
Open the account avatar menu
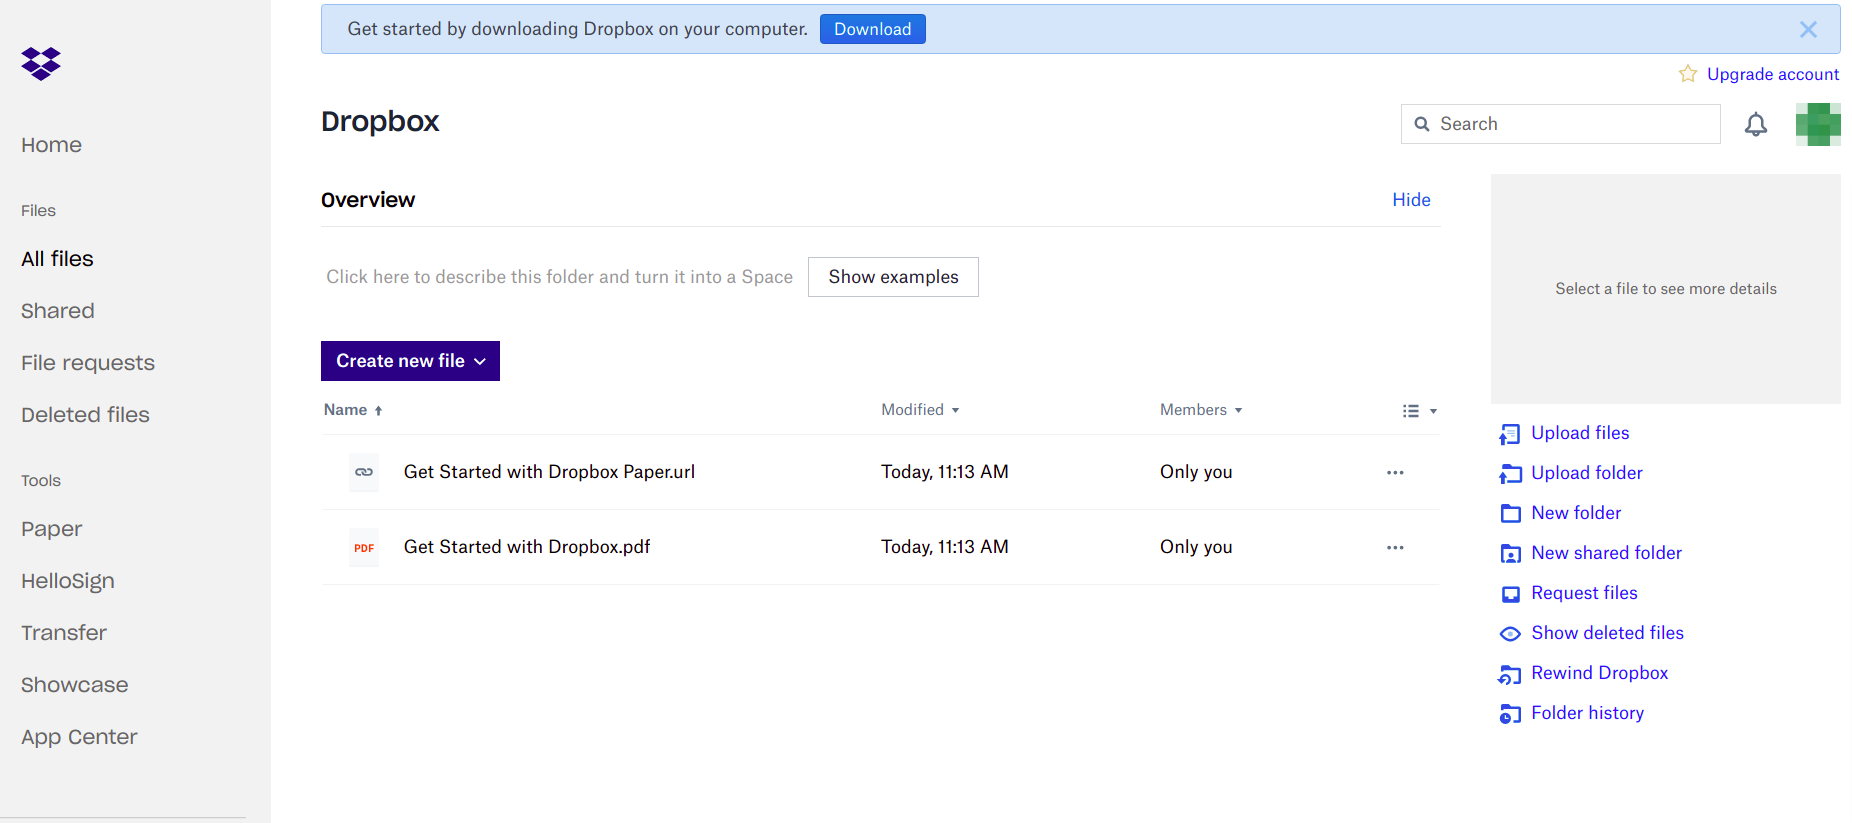(x=1817, y=124)
